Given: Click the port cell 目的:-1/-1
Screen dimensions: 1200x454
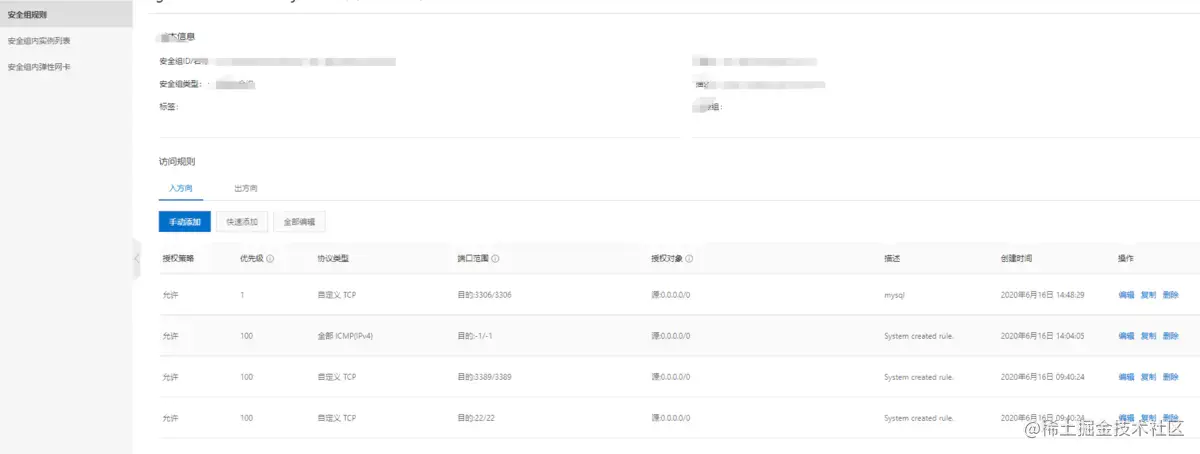Looking at the screenshot, I should [476, 336].
